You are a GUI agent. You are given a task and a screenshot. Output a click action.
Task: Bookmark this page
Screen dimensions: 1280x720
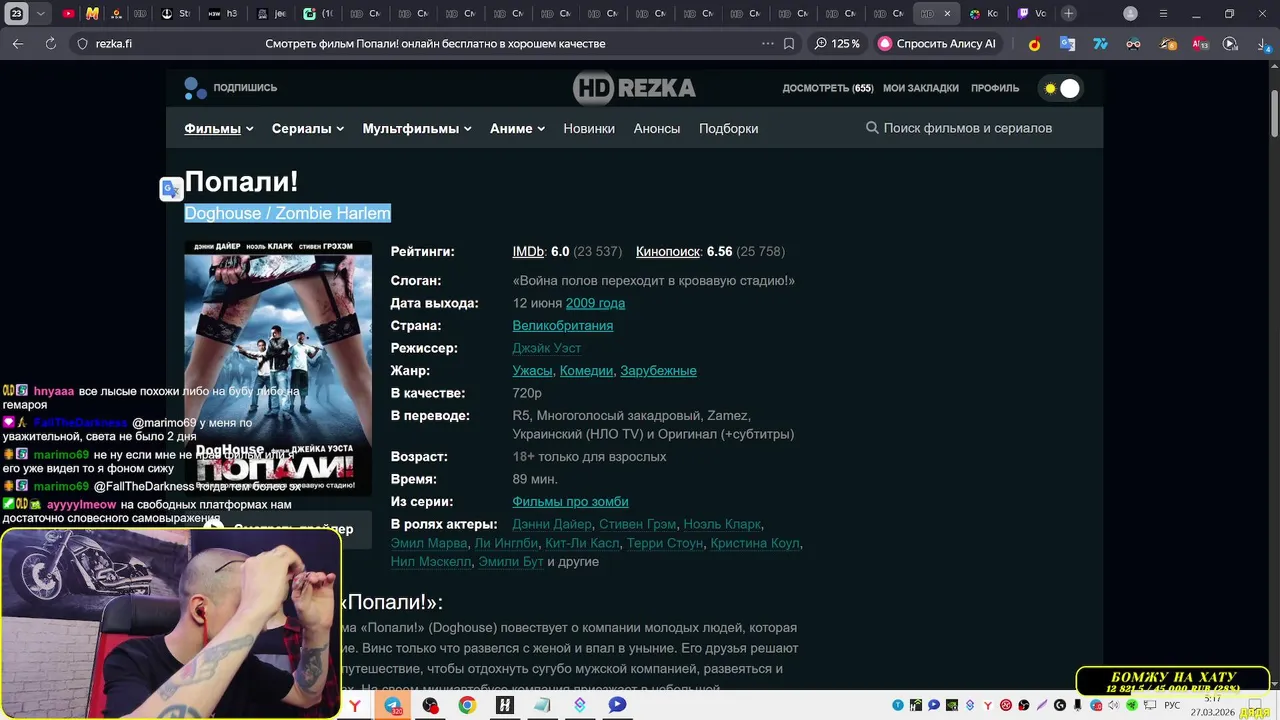(x=789, y=44)
